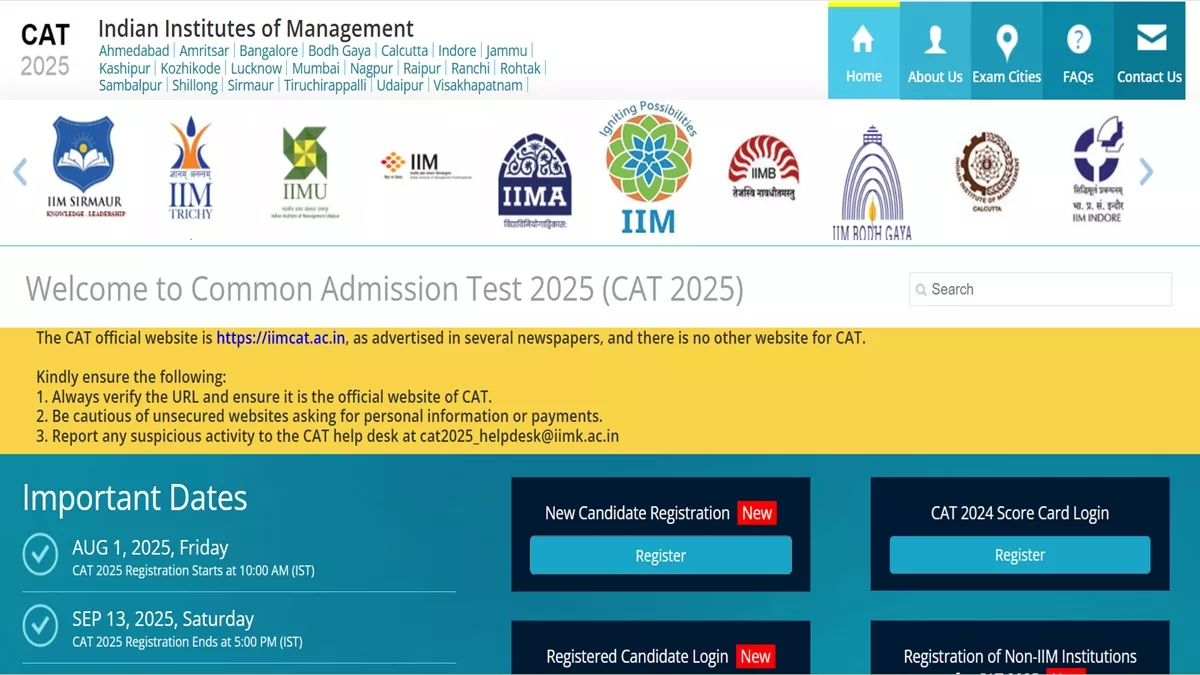
Task: Open the https://iimcat.ac.in link
Action: click(281, 338)
